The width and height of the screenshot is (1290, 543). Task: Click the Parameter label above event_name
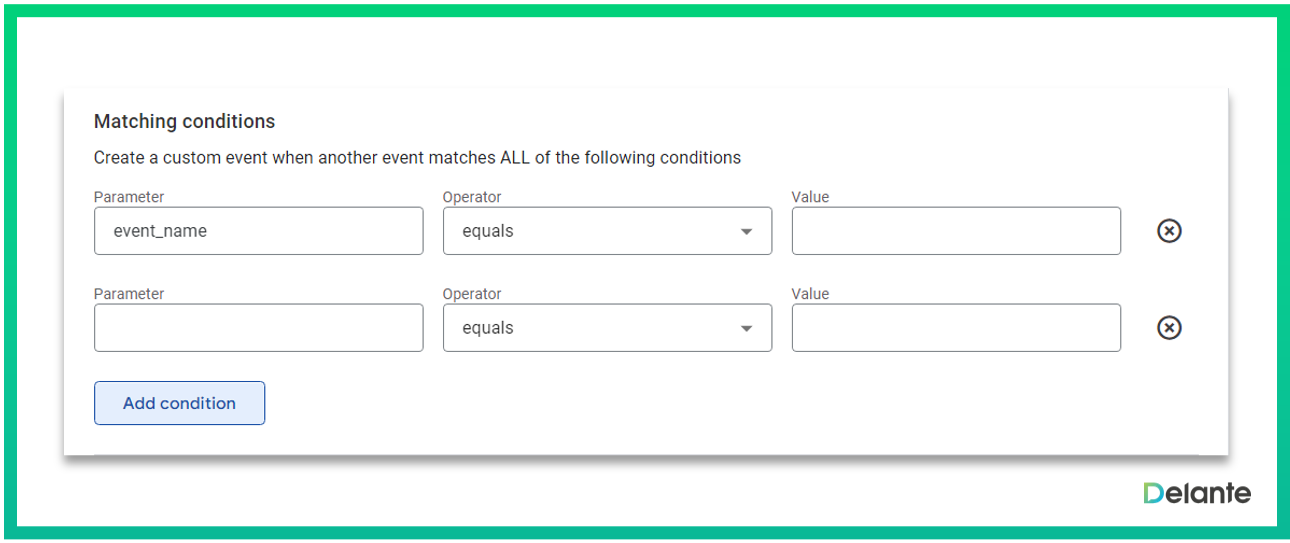129,197
